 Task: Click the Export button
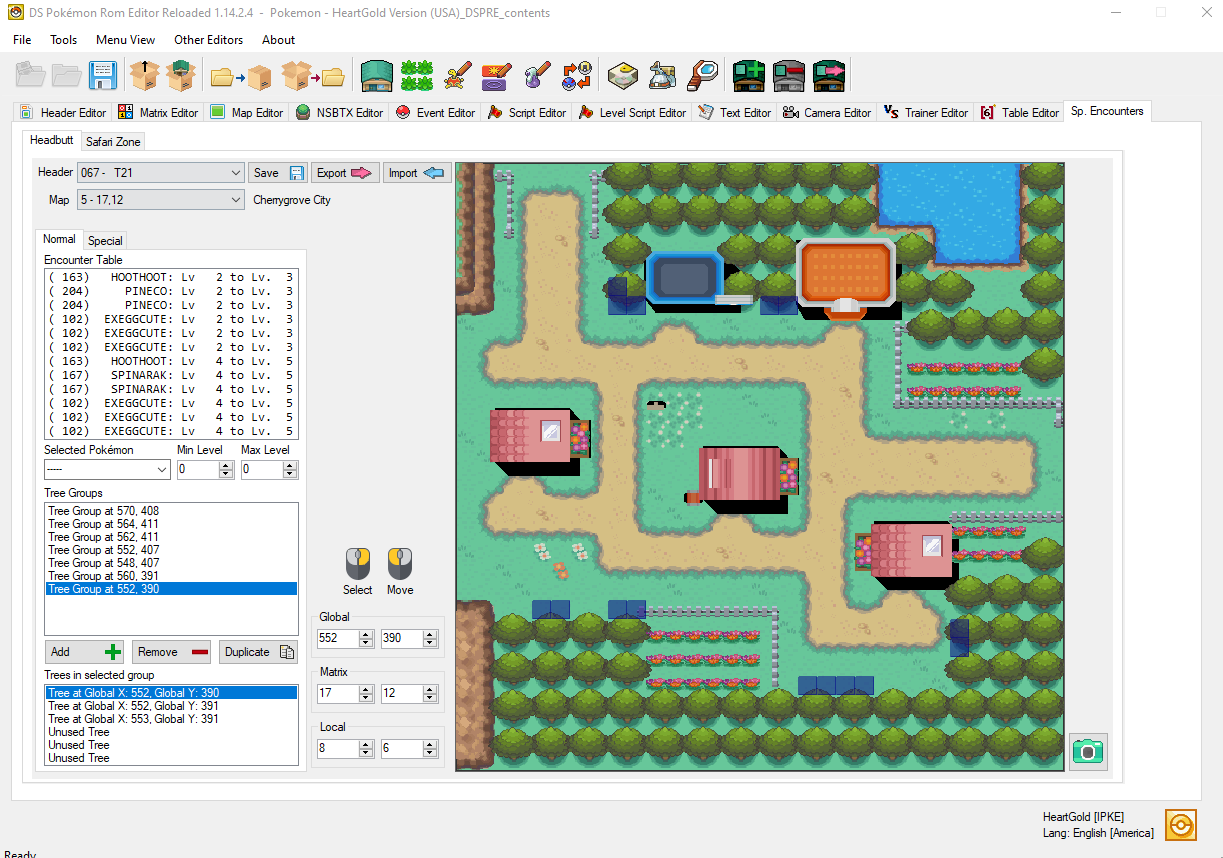(344, 173)
